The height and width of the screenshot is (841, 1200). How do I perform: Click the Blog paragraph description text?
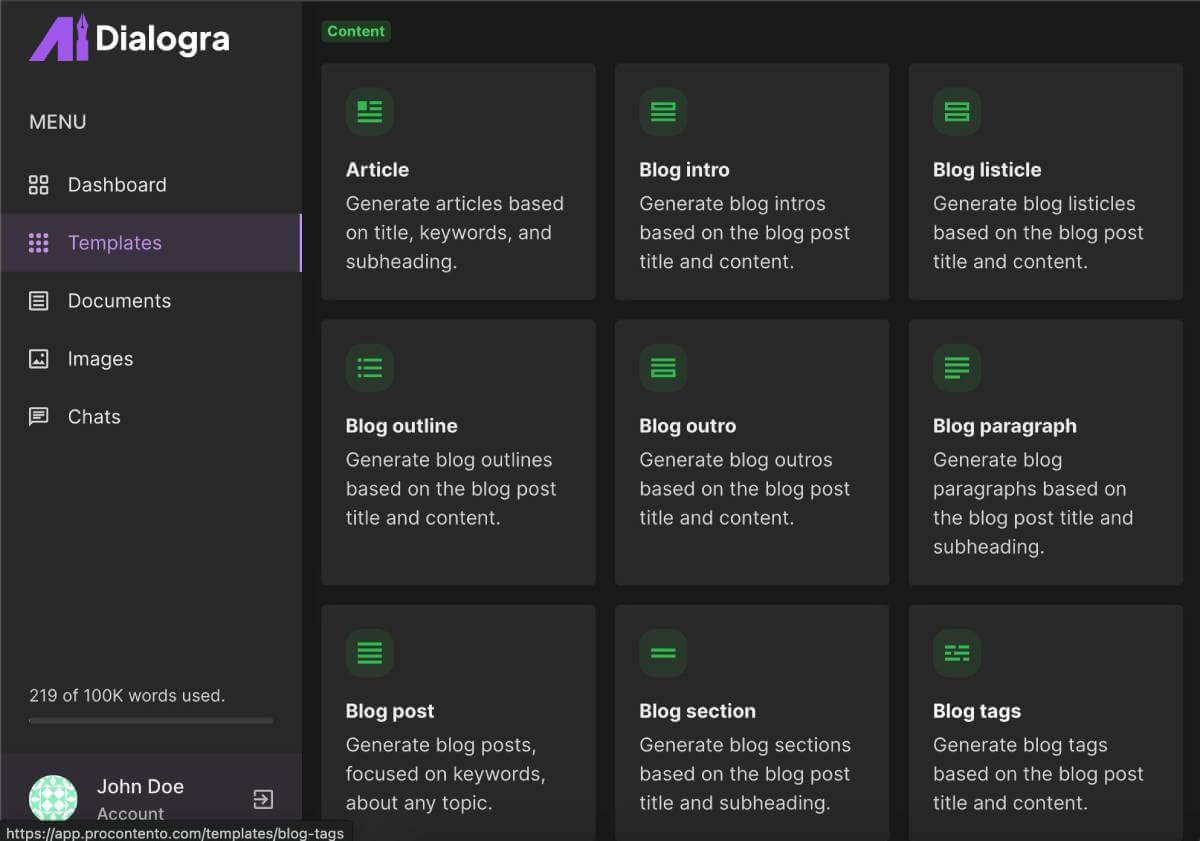pos(1033,503)
